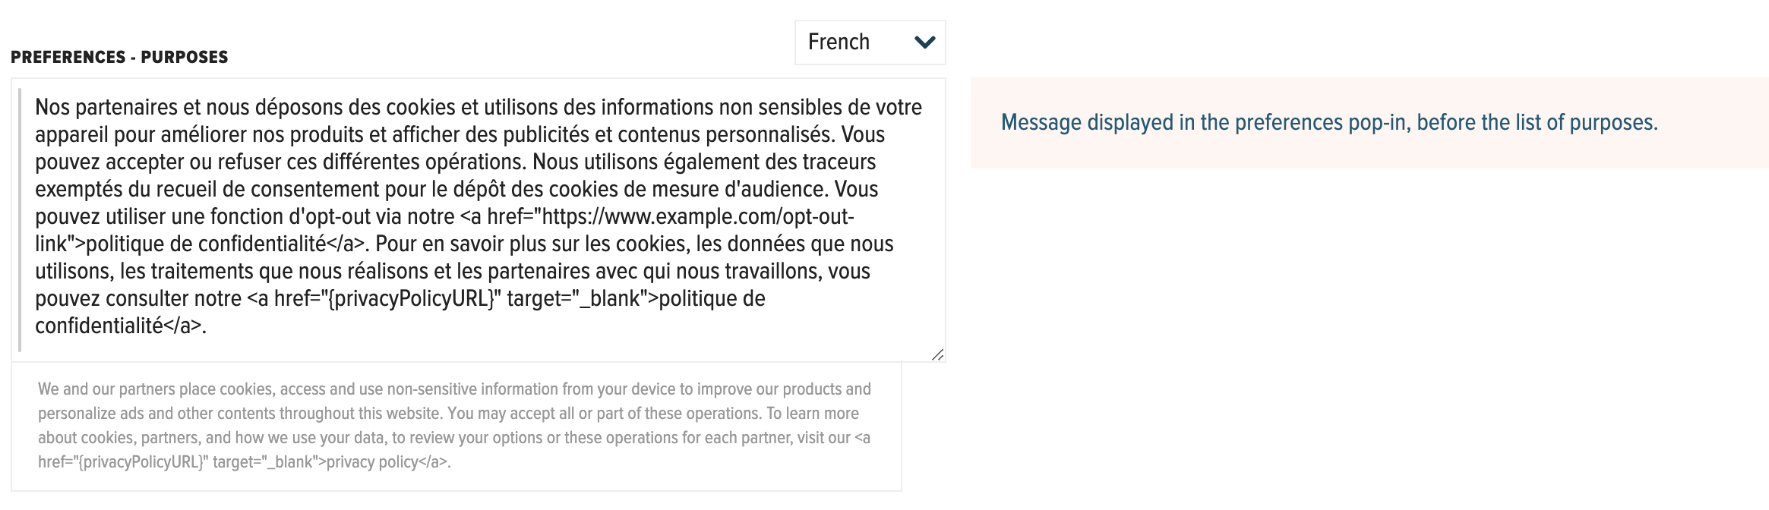Viewport: 1769px width, 510px height.
Task: Open the French language dropdown
Action: [x=869, y=42]
